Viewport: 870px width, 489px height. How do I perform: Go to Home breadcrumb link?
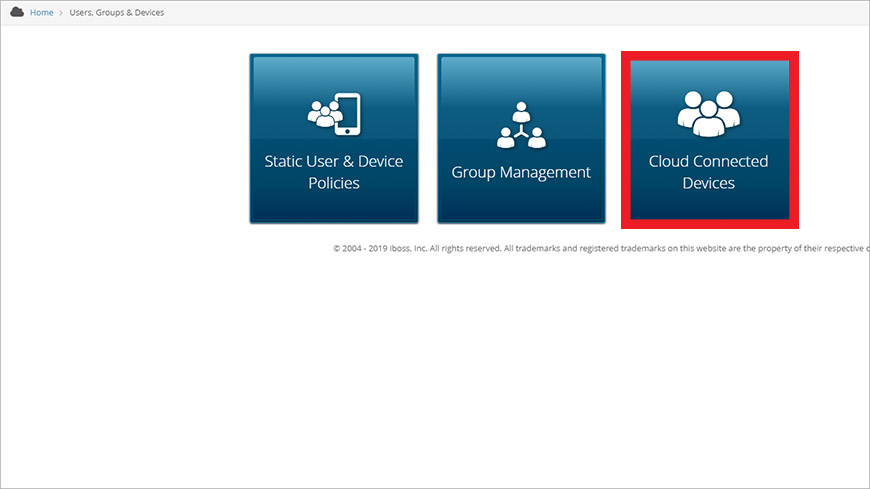point(42,12)
